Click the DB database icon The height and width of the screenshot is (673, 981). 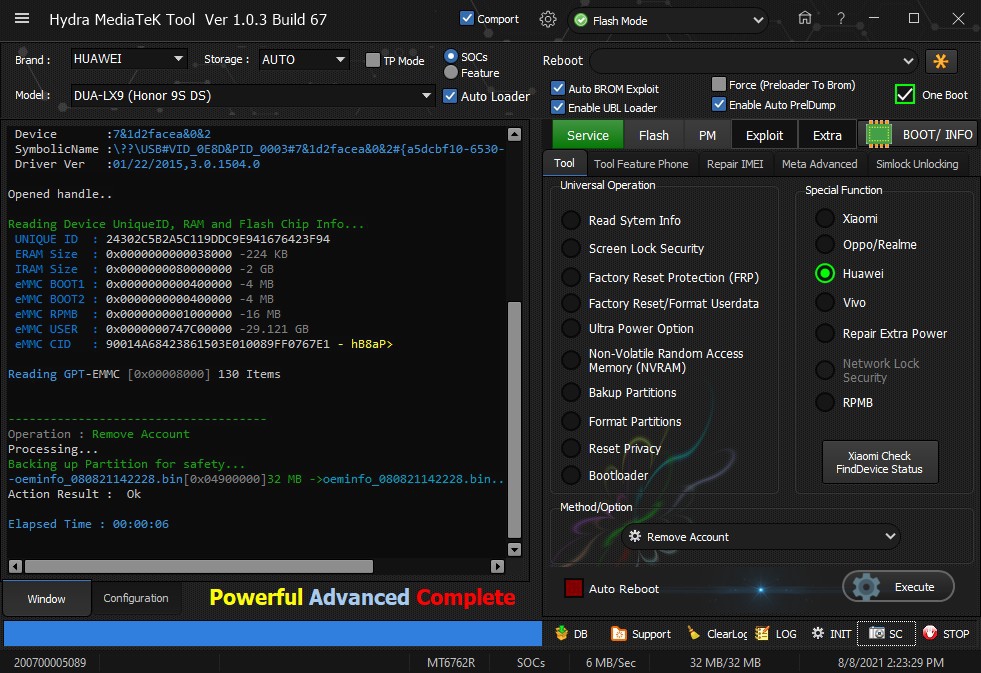click(x=561, y=633)
